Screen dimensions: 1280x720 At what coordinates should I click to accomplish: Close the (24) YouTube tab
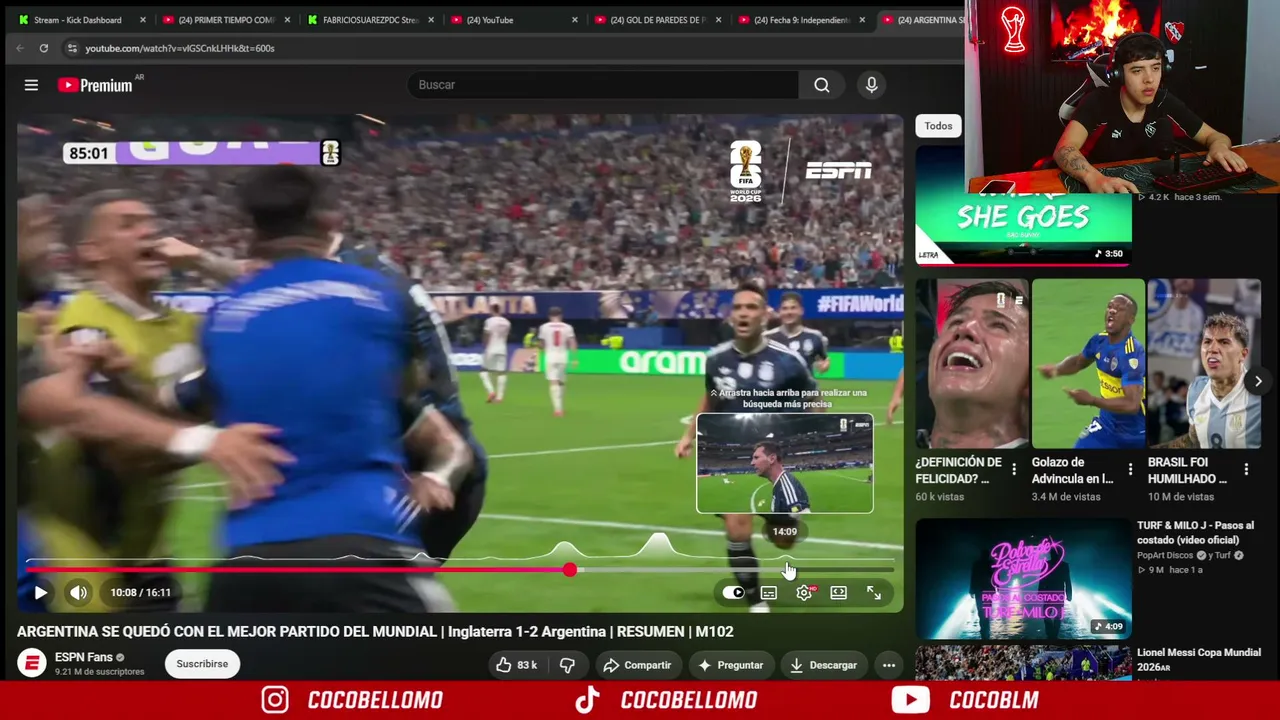click(575, 20)
